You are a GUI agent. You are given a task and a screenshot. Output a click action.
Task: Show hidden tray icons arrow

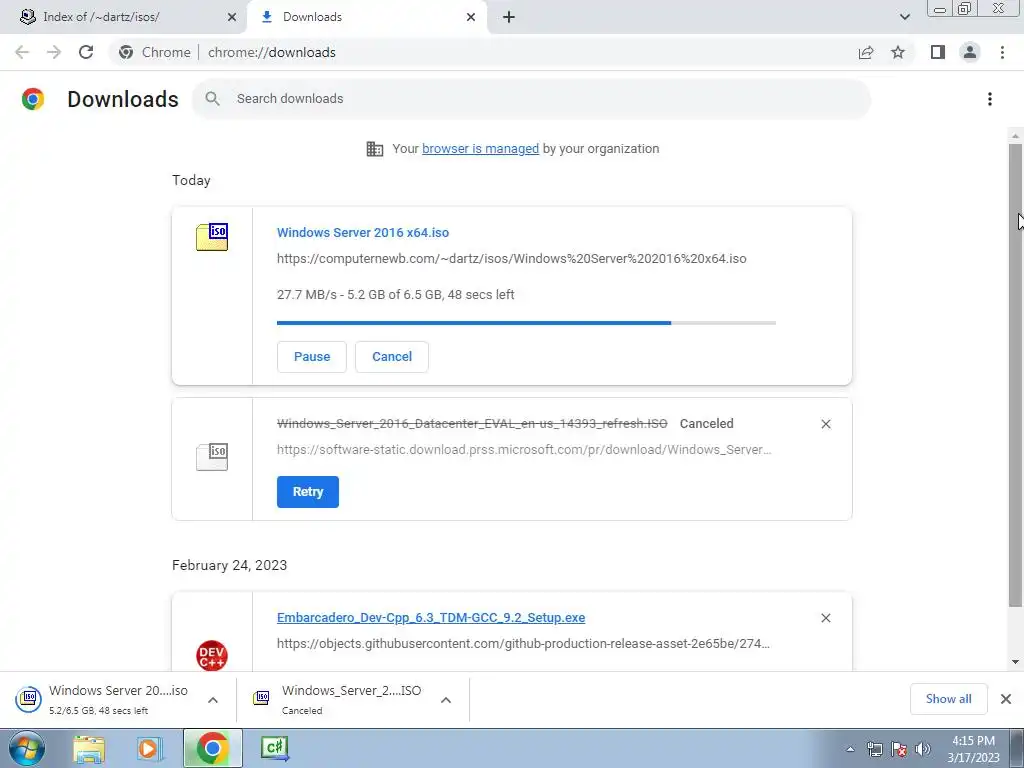point(850,749)
